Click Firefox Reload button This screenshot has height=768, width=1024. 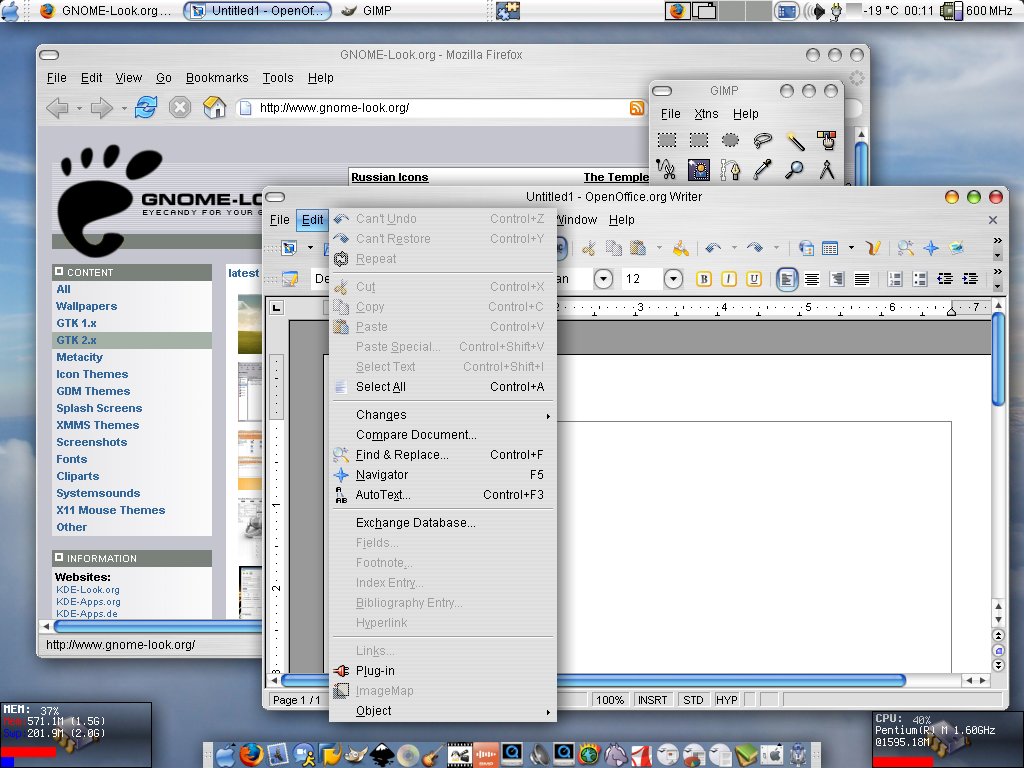(x=146, y=107)
